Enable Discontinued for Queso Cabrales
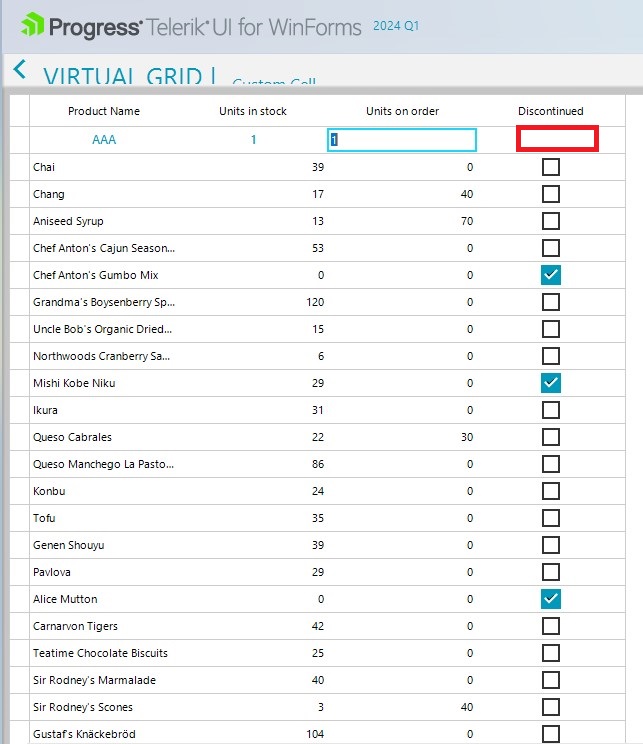Image resolution: width=643 pixels, height=744 pixels. 550,437
